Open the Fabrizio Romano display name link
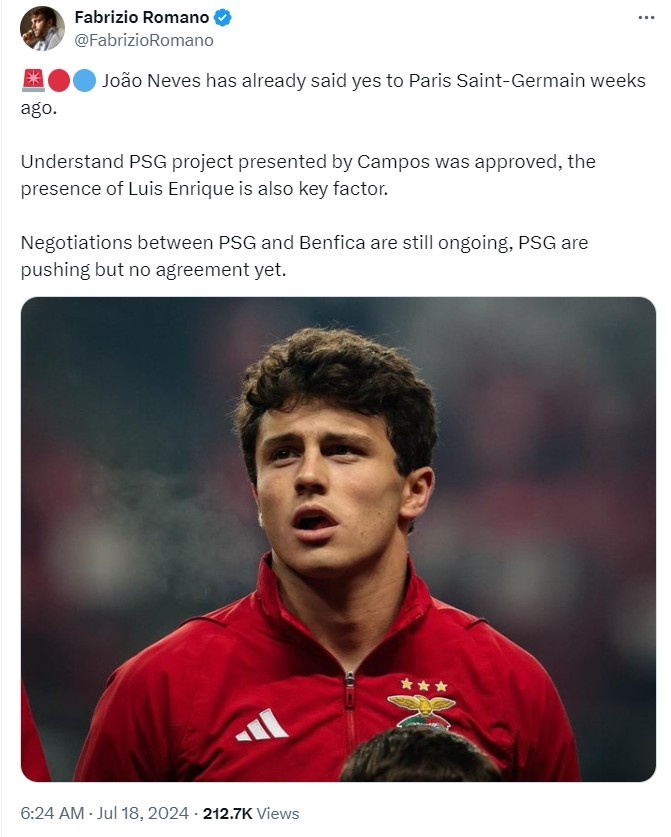671x837 pixels. coord(142,18)
